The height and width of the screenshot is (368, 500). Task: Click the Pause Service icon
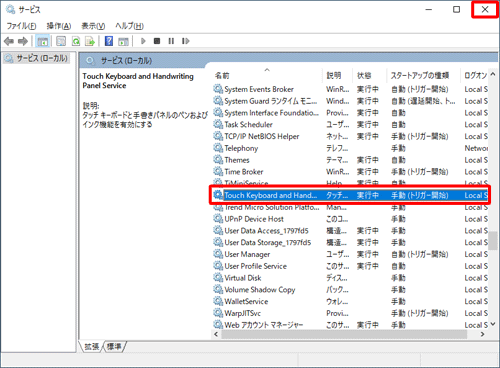click(x=171, y=41)
